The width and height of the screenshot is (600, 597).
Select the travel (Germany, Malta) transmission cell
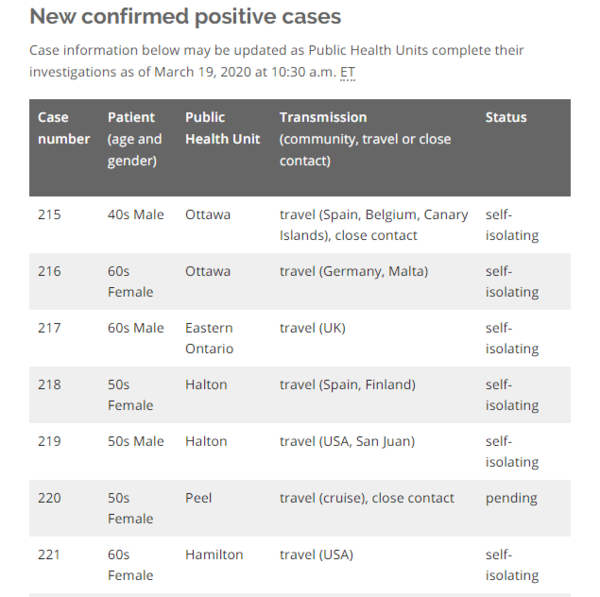[353, 271]
